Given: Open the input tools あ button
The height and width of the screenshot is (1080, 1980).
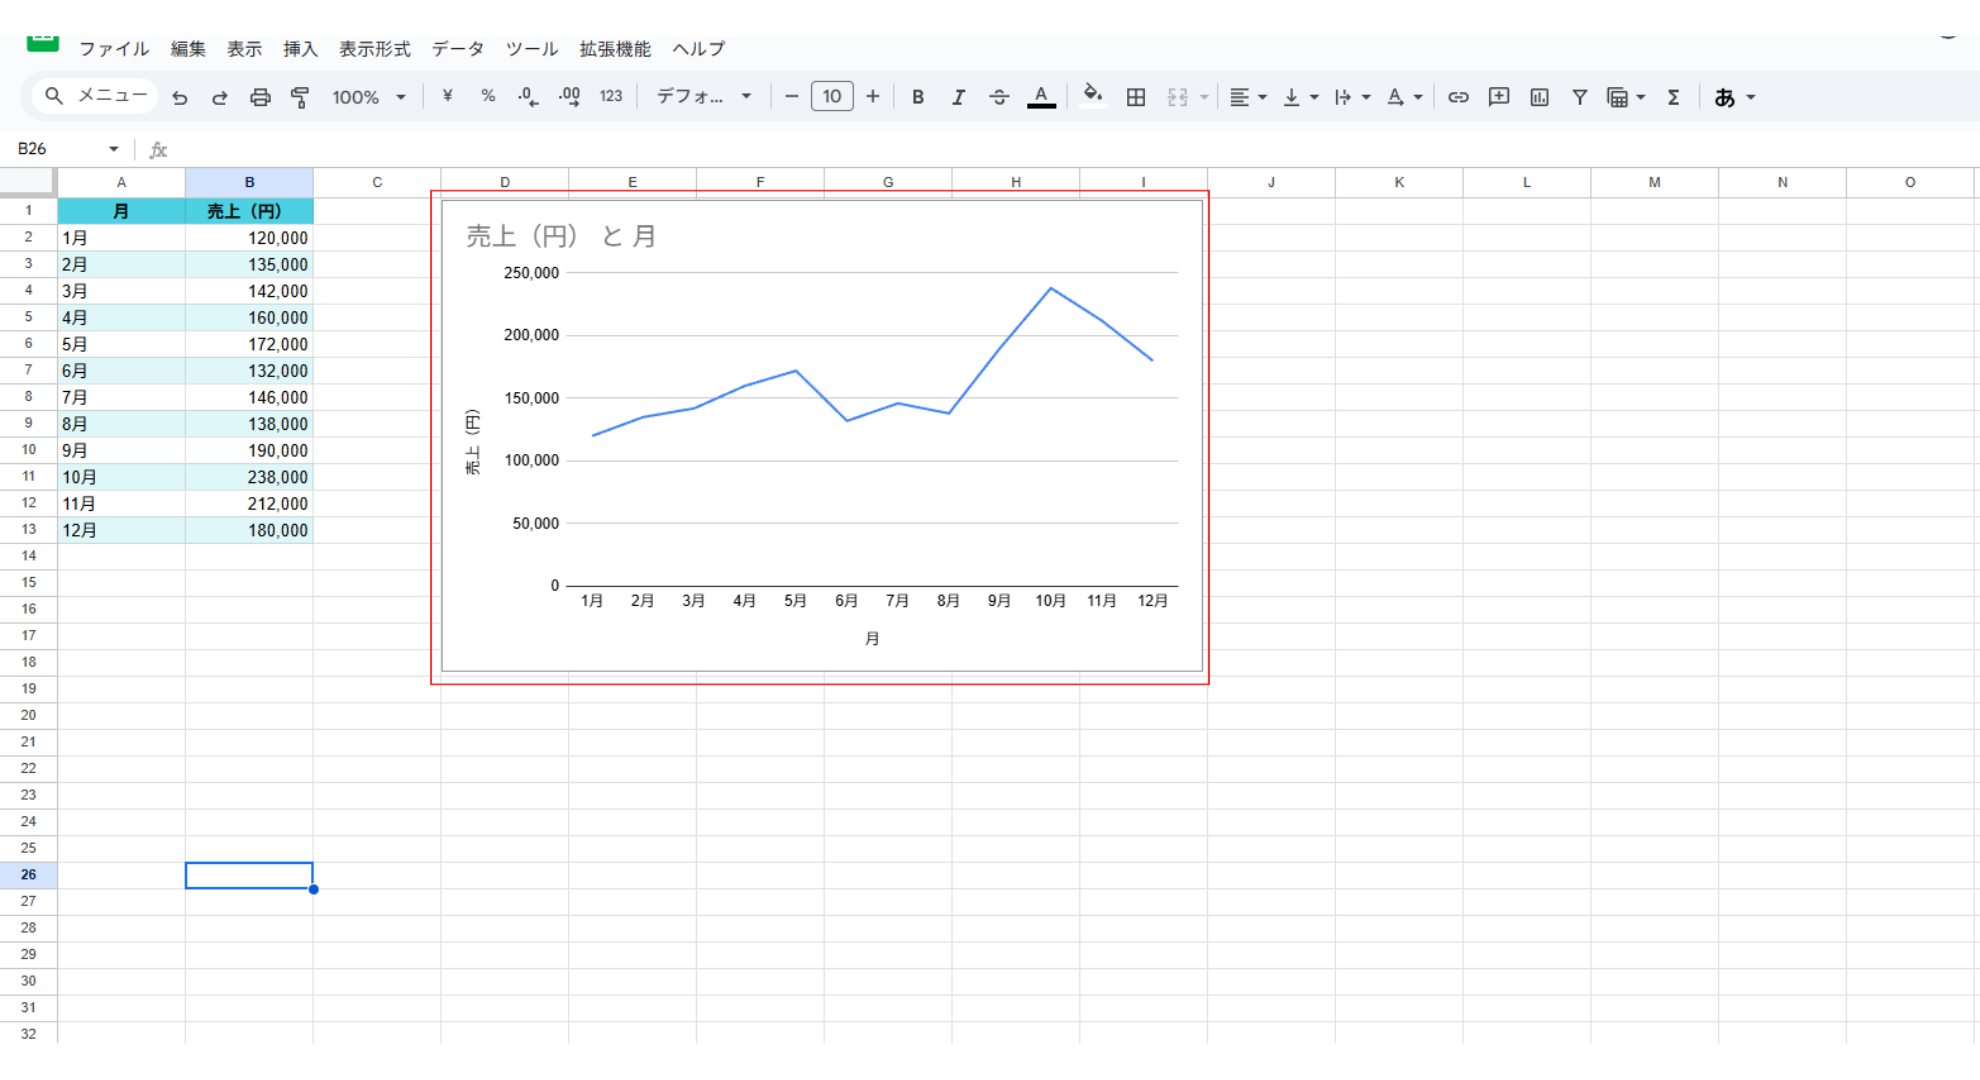Looking at the screenshot, I should (x=1734, y=97).
